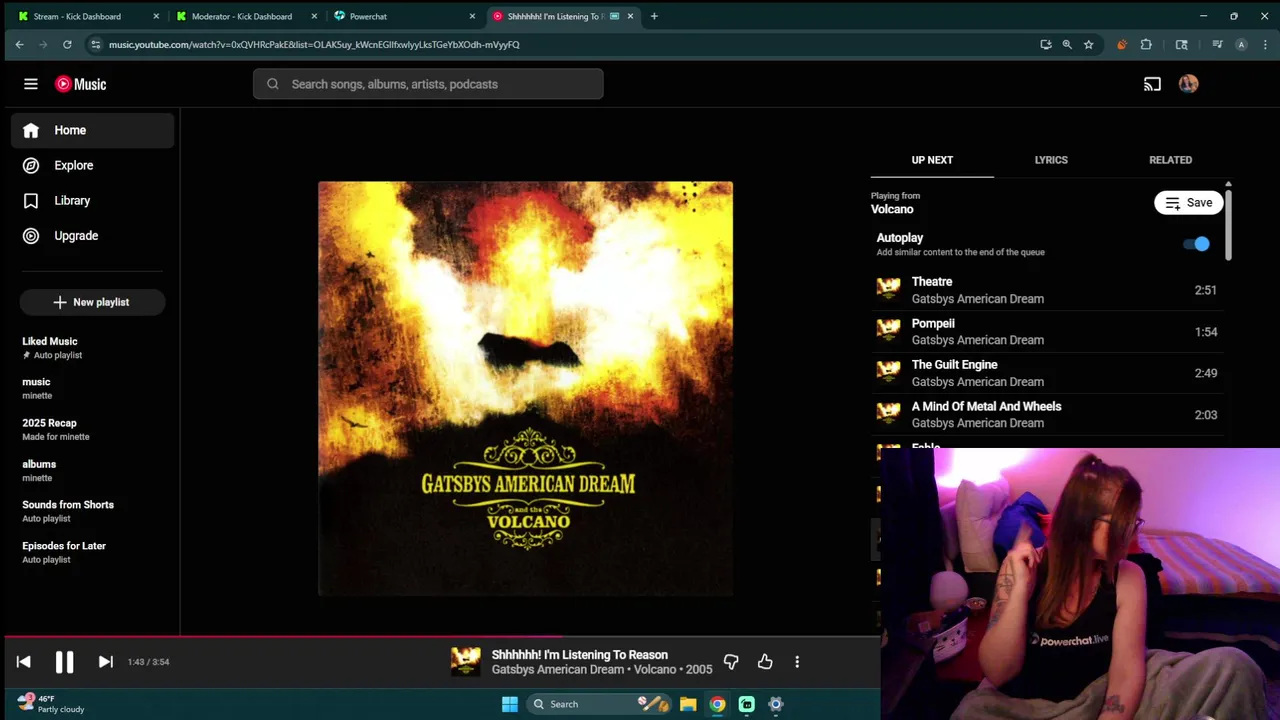Bookmark this page with the star
This screenshot has height=720, width=1280.
[1088, 44]
